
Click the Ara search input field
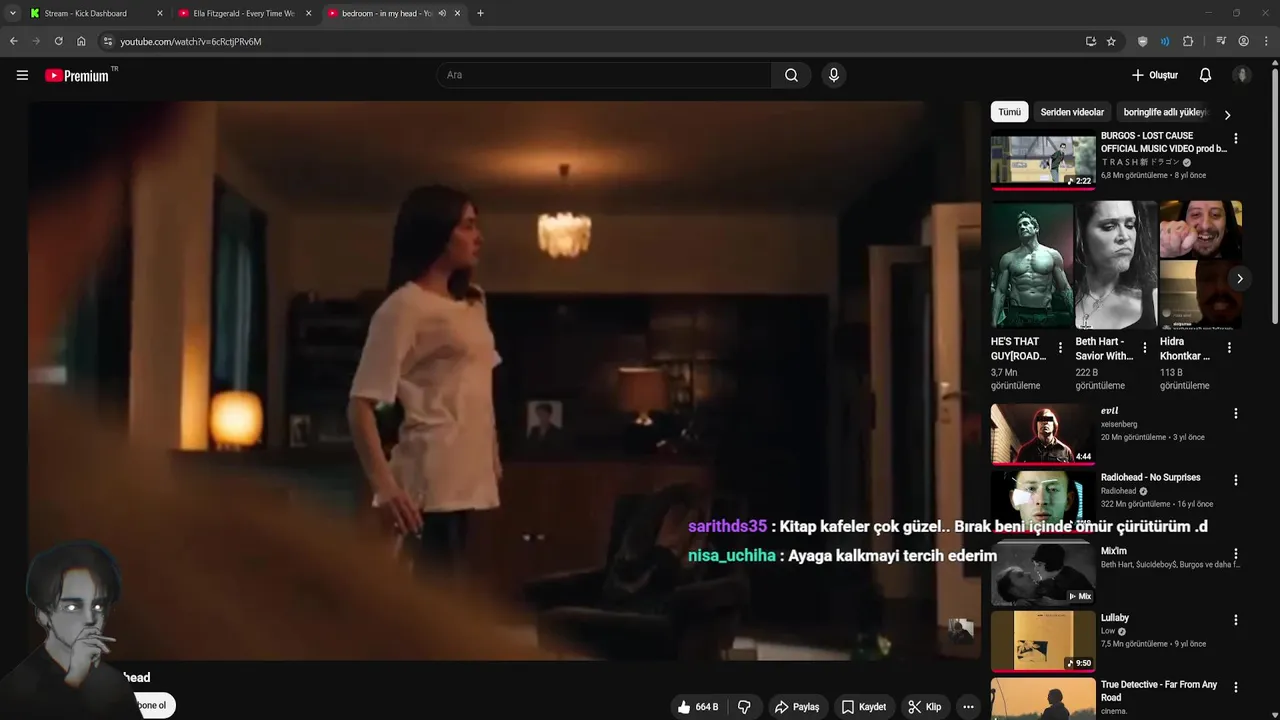tap(603, 75)
